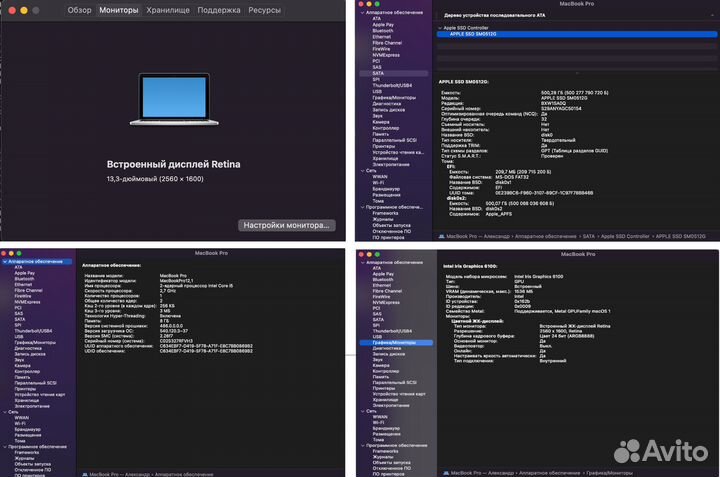The width and height of the screenshot is (720, 477).
Task: Select Thunderbolt/USB4 in SATA window sidebar
Action: [x=392, y=85]
